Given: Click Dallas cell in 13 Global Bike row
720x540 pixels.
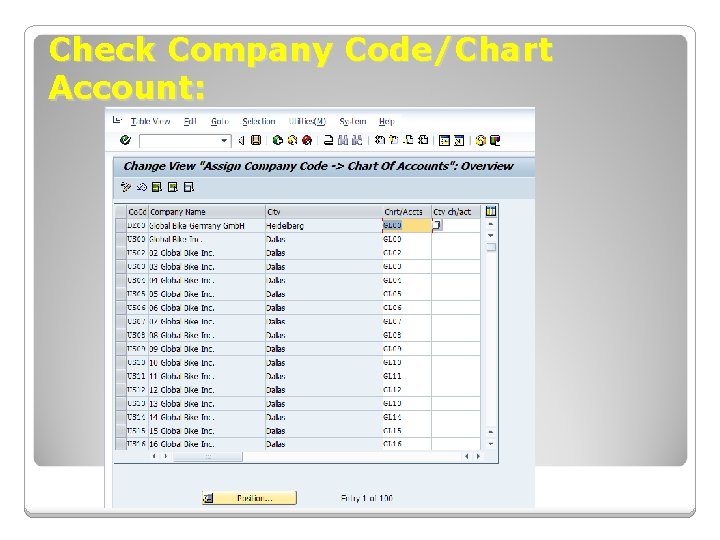Looking at the screenshot, I should coord(324,404).
